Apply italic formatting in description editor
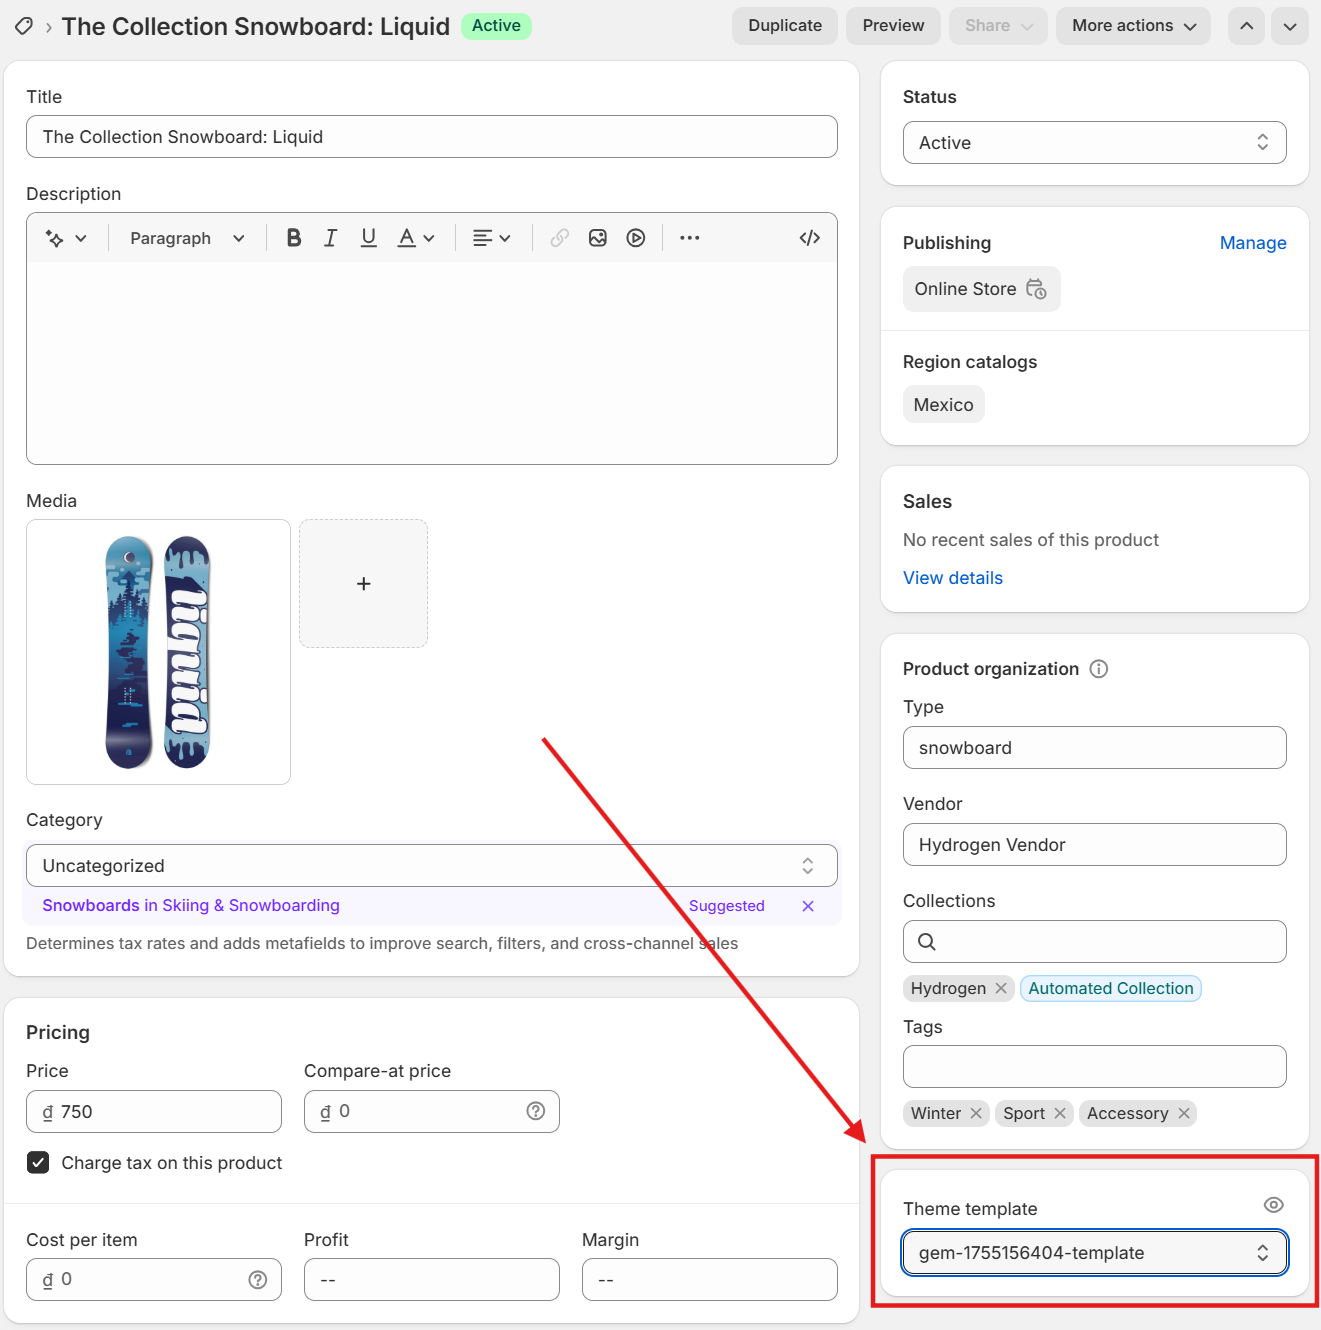 (x=330, y=238)
